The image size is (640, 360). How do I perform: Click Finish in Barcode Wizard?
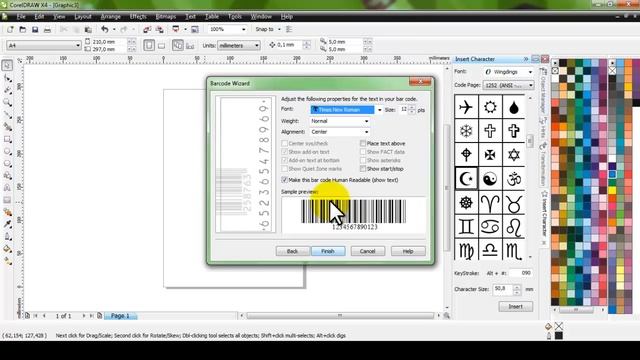tap(328, 251)
